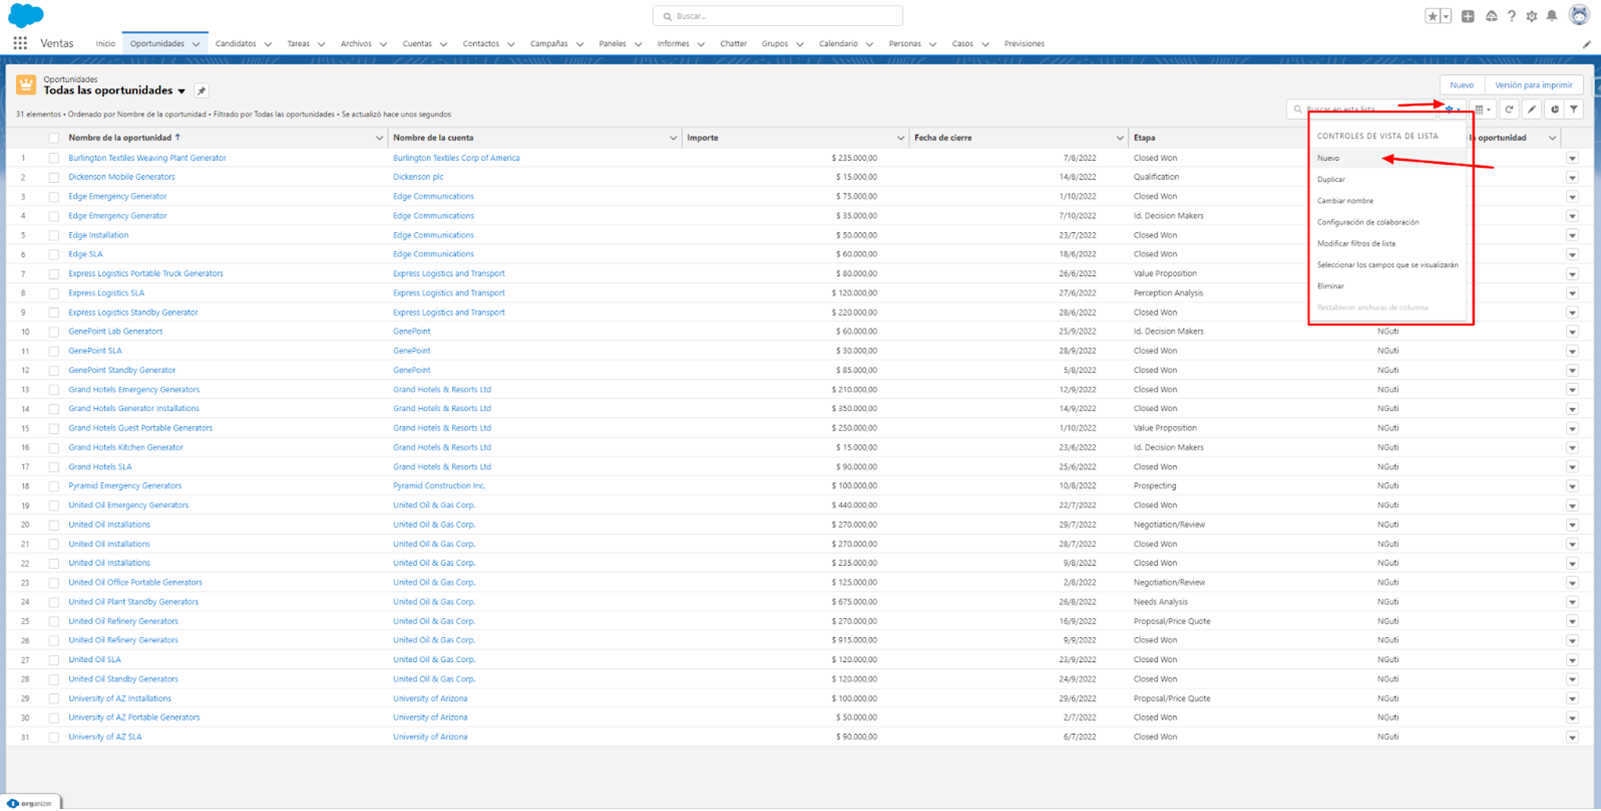Open row actions for Dickenson Mobile Generators
Image resolution: width=1601 pixels, height=811 pixels.
coord(1572,178)
